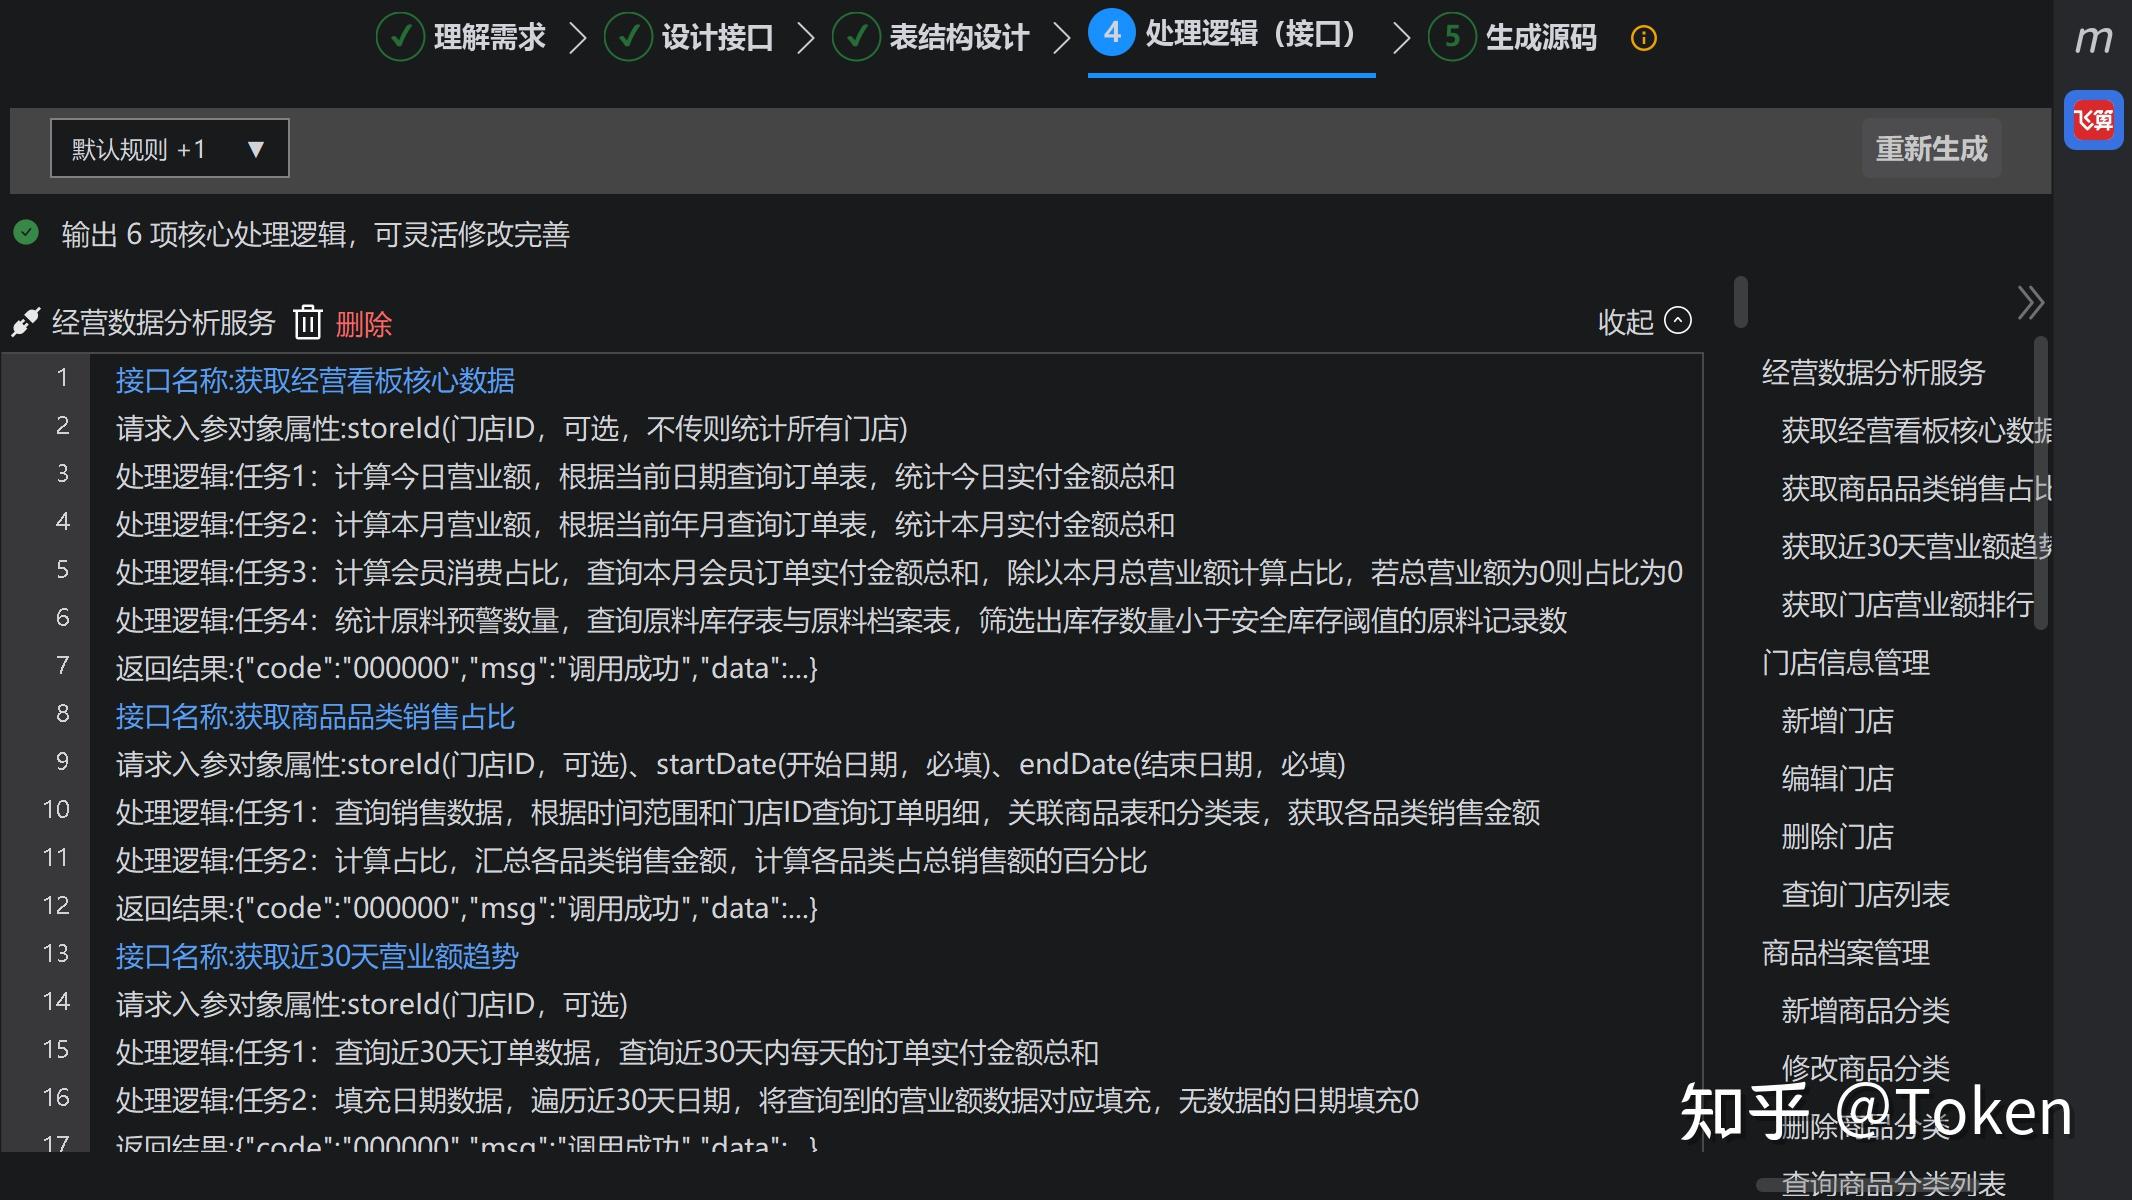Click the outline panel vertical scrollbar
2132x1200 pixels.
(2041, 483)
